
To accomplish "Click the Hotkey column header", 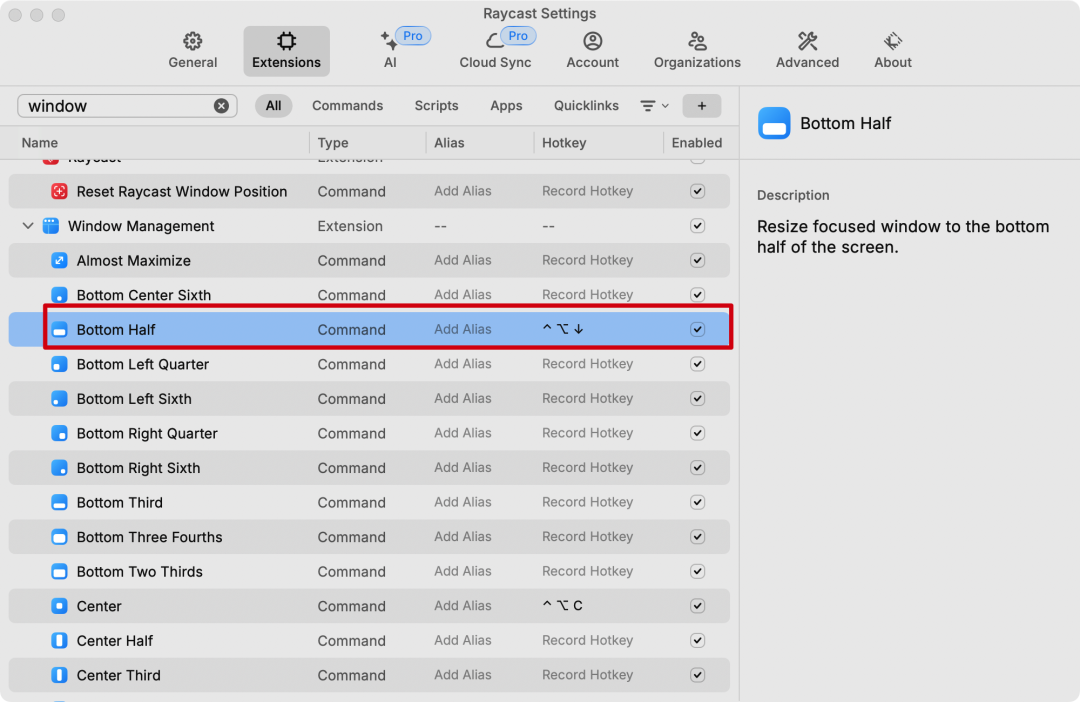I will click(x=563, y=143).
